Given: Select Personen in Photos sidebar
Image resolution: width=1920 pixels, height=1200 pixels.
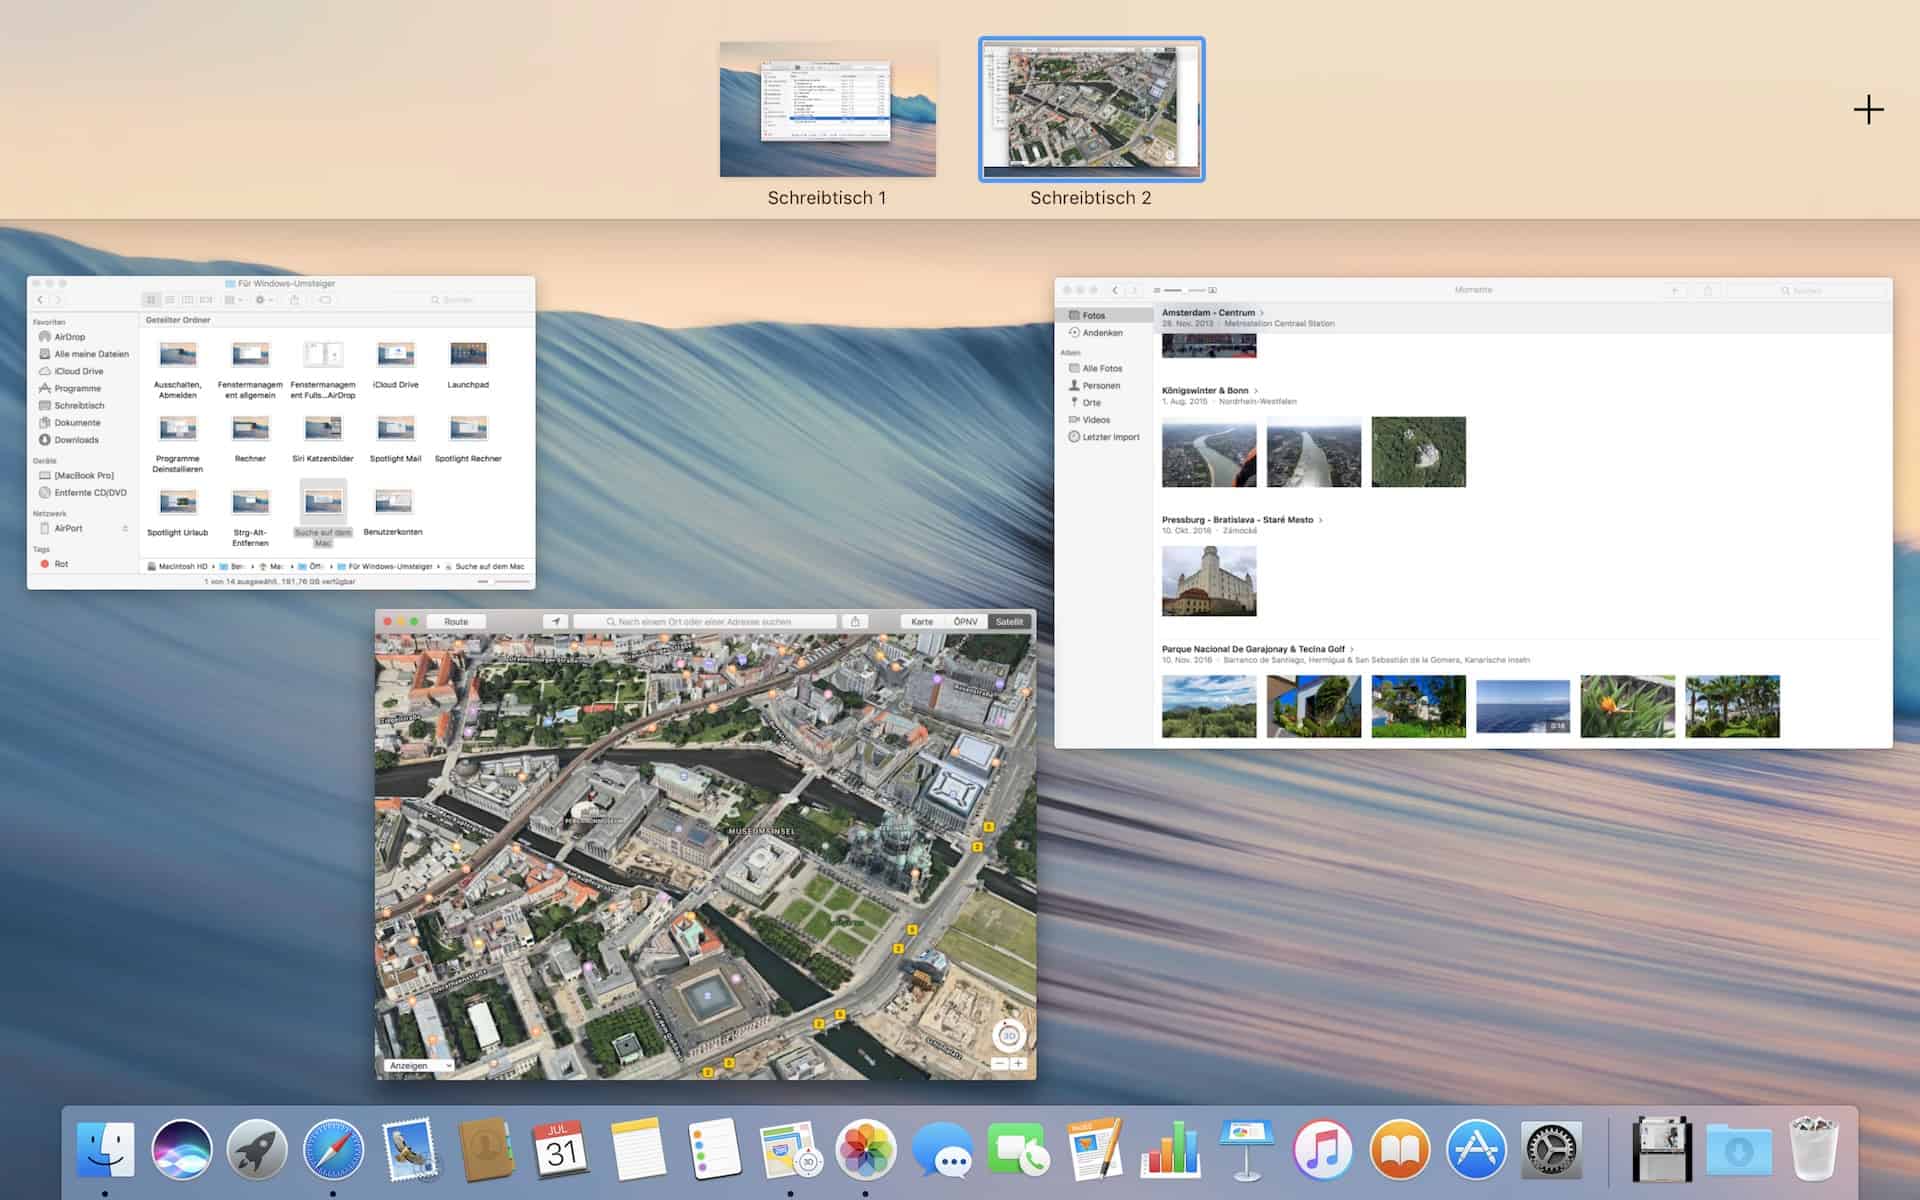Looking at the screenshot, I should 1105,386.
